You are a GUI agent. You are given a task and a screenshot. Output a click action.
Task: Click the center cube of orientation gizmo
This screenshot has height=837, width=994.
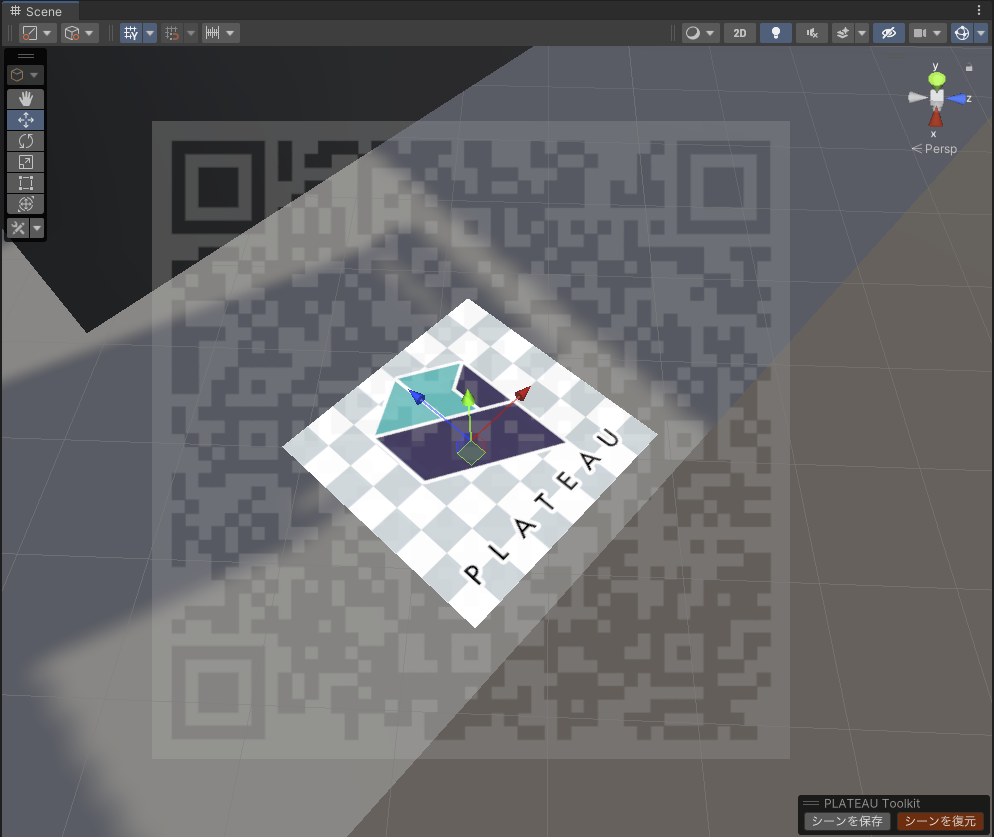pos(936,98)
